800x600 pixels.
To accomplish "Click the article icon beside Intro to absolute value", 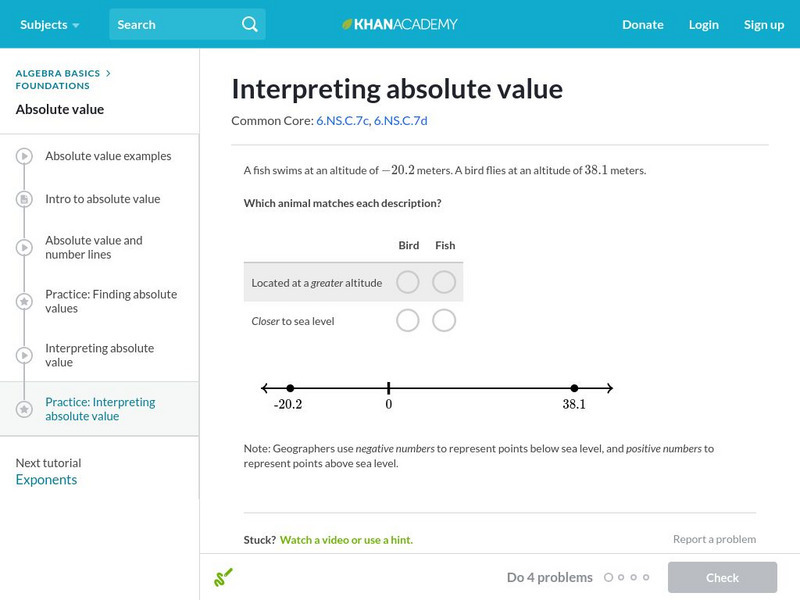I will 25,199.
